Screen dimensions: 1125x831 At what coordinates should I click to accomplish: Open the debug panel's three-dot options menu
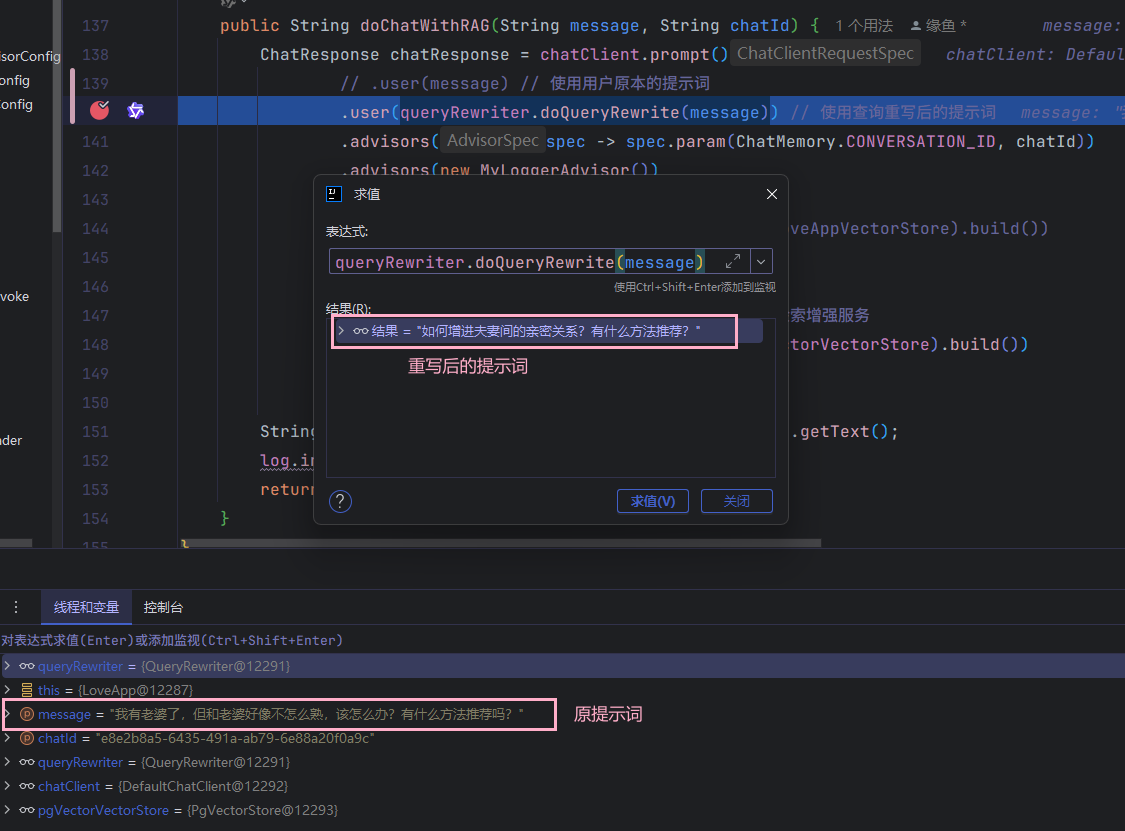pos(16,607)
